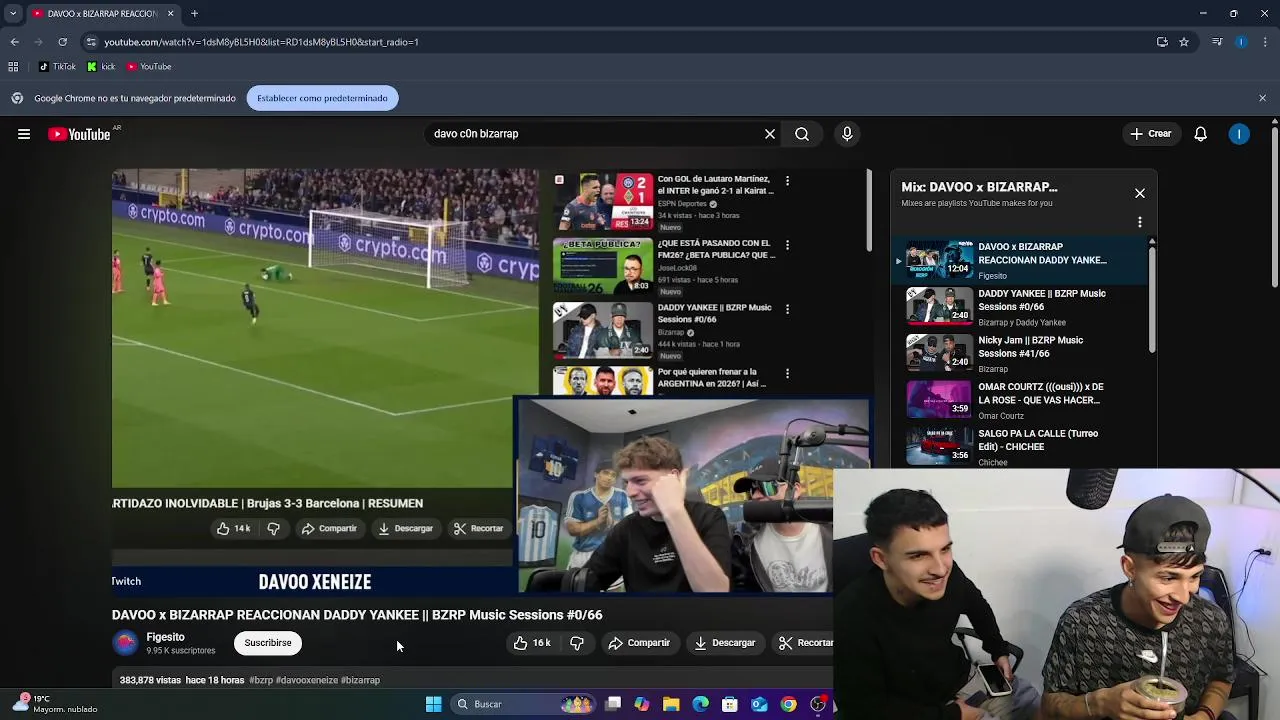Viewport: 1280px width, 720px height.
Task: Open the TikTok bookmark
Action: tap(57, 67)
